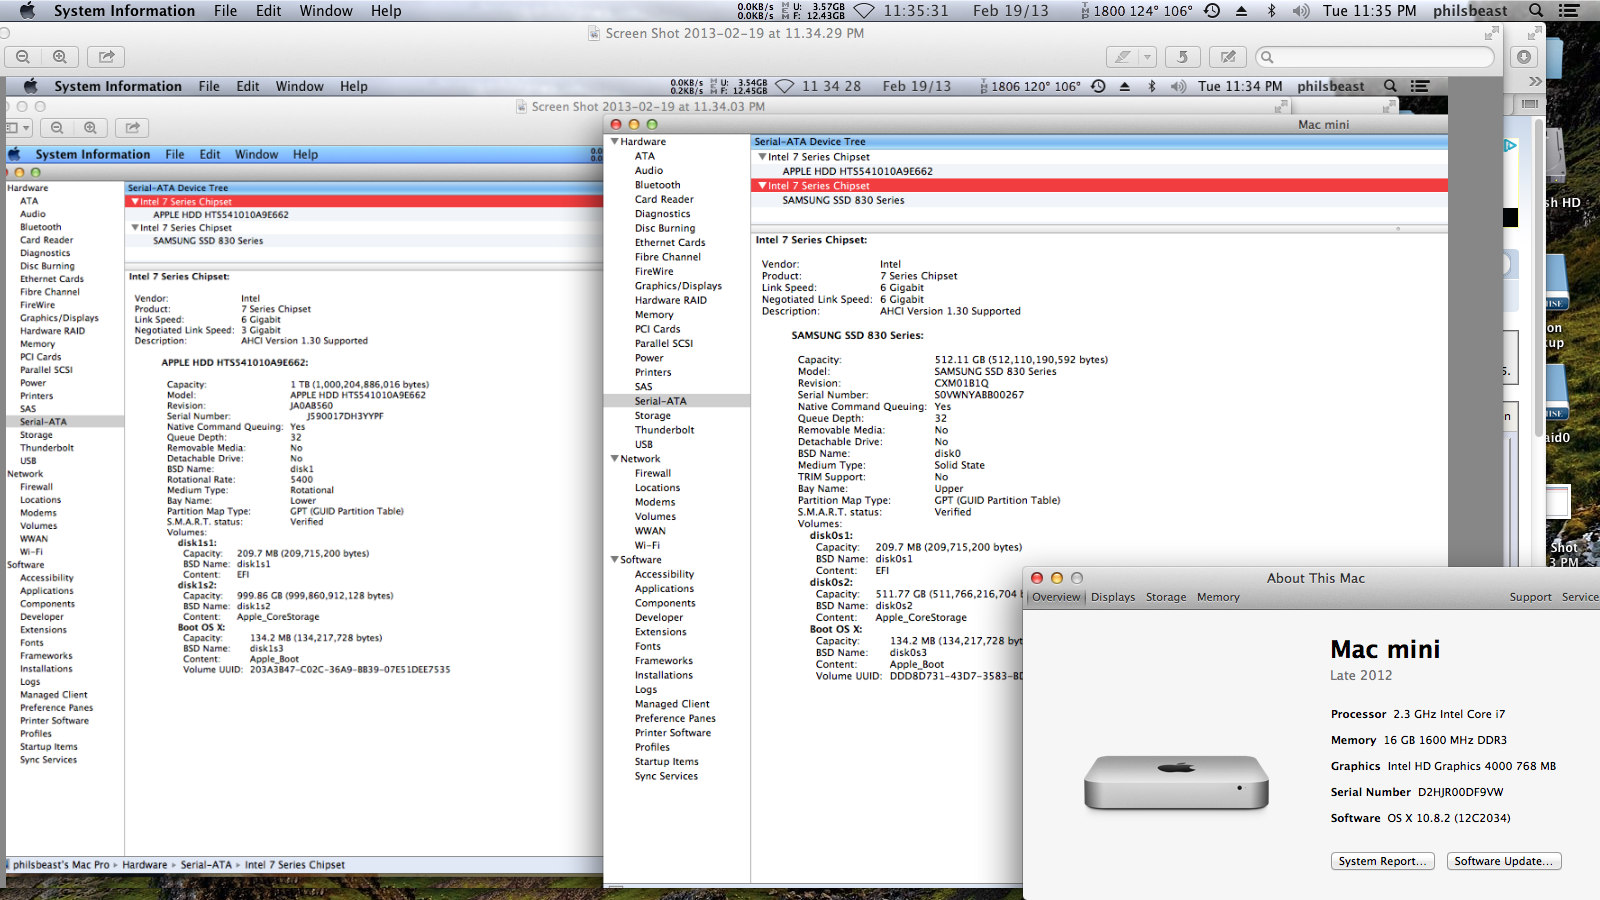Open the Service link in About This Mac
This screenshot has width=1600, height=900.
pyautogui.click(x=1580, y=597)
